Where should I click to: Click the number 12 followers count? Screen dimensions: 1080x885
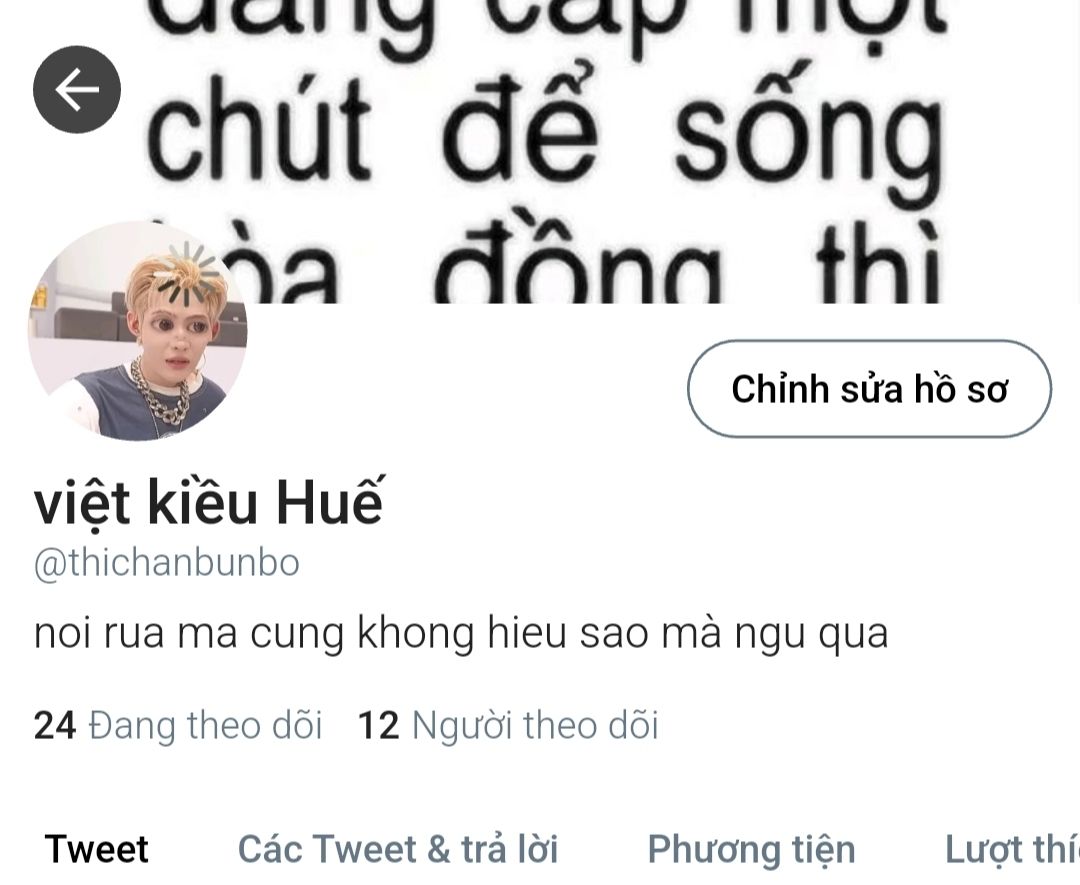379,726
